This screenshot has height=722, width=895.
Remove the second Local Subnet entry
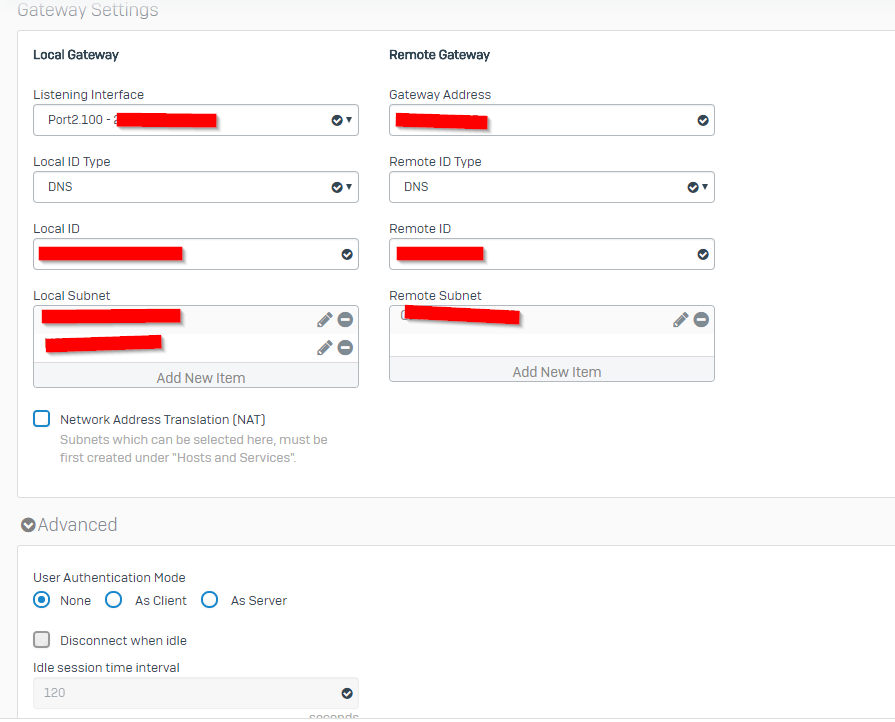[345, 348]
